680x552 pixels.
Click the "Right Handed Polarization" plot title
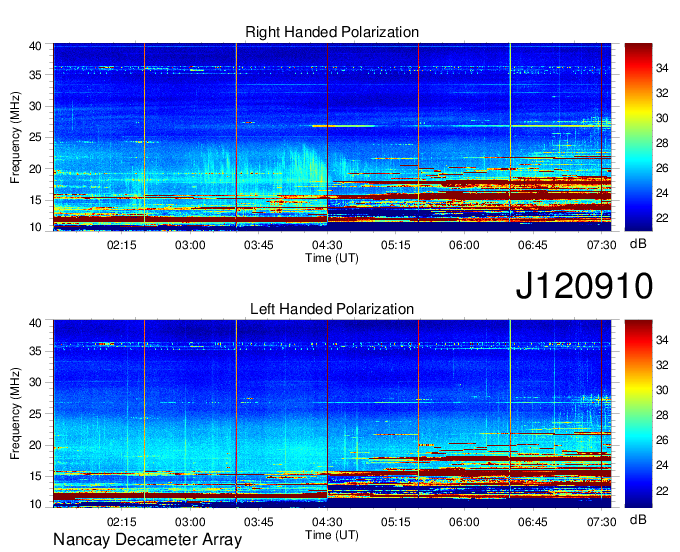[x=332, y=32]
